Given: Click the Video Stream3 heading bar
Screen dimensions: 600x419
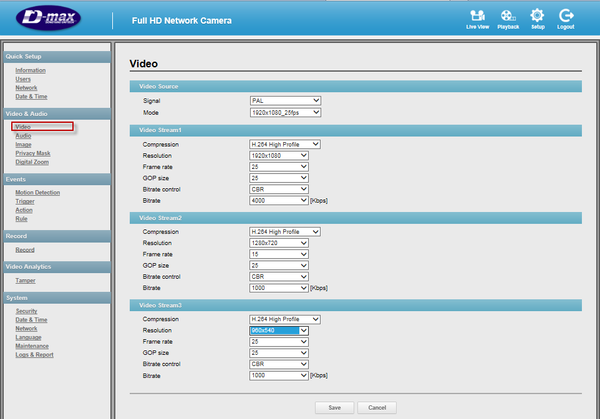Looking at the screenshot, I should tap(355, 305).
